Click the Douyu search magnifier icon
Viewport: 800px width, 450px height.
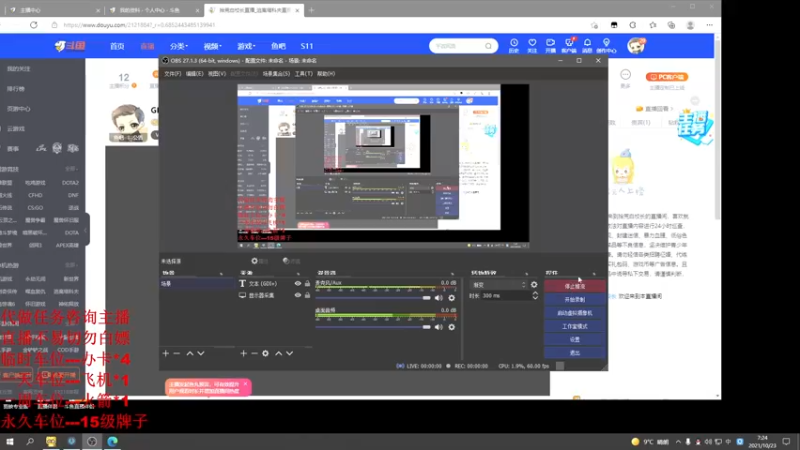(488, 46)
